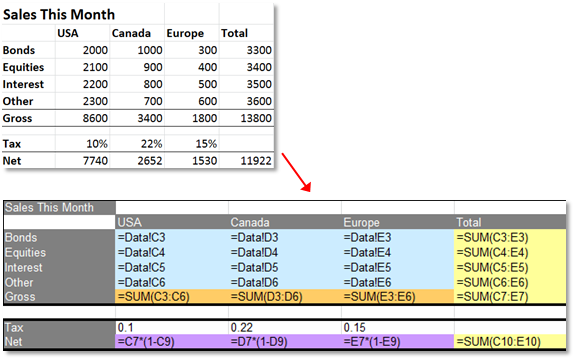Click the Europe tax rate 15%
Viewport: 575px width, 360px height.
[x=206, y=144]
